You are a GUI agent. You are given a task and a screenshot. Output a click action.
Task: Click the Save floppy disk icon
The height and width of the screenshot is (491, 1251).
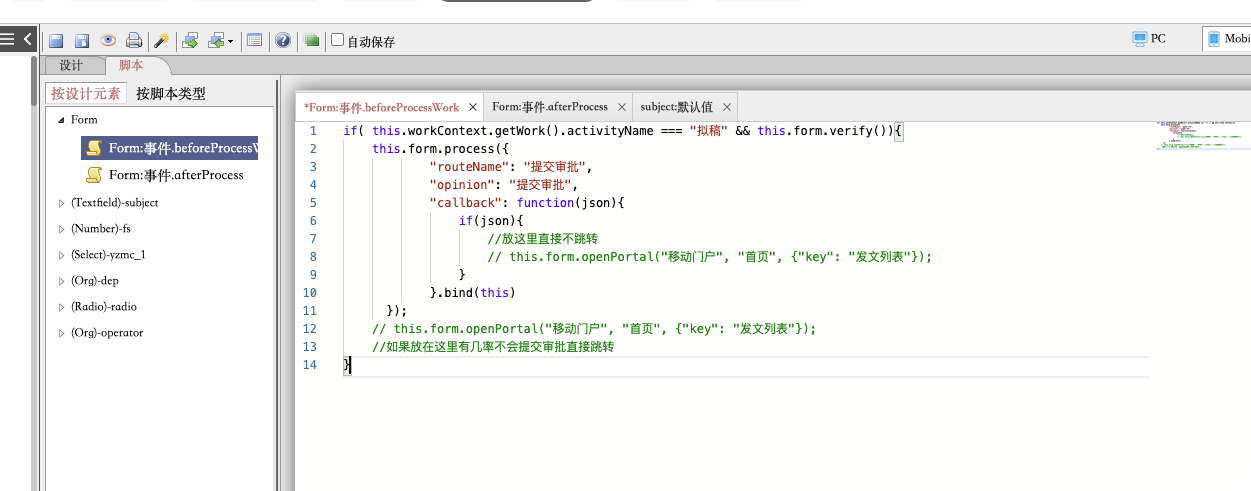coord(56,41)
